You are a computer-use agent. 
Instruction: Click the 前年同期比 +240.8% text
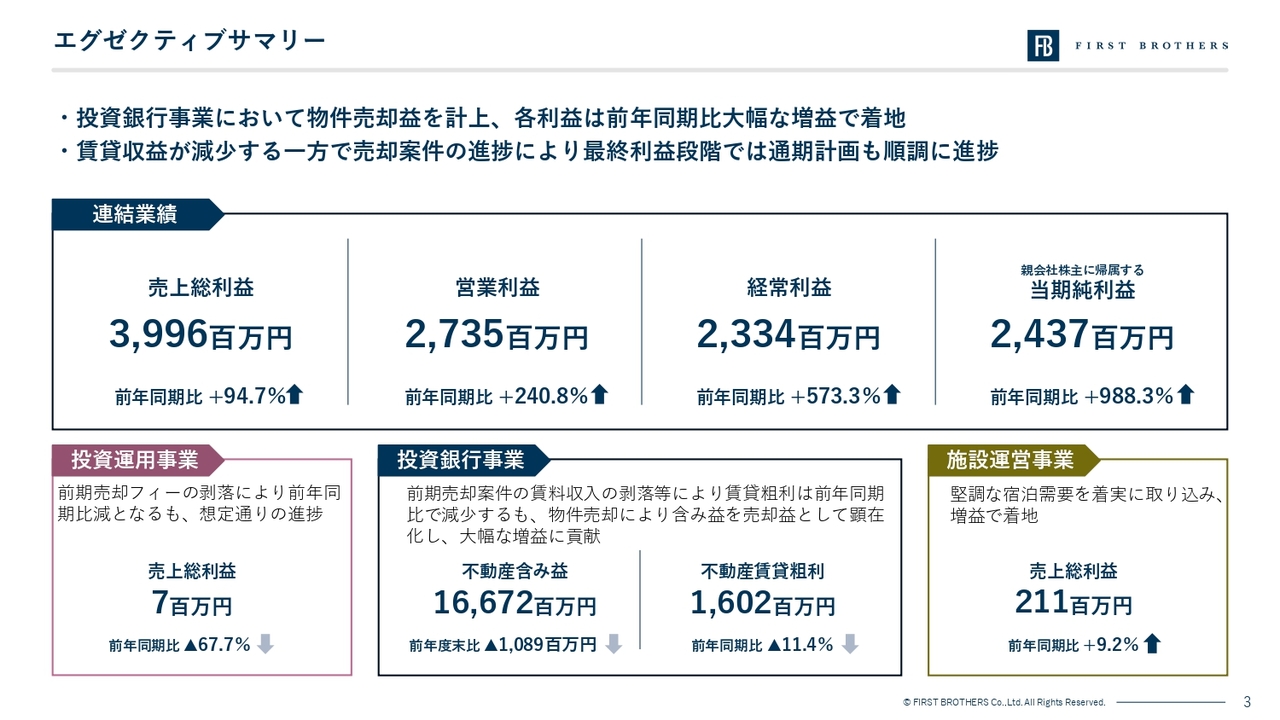[497, 396]
